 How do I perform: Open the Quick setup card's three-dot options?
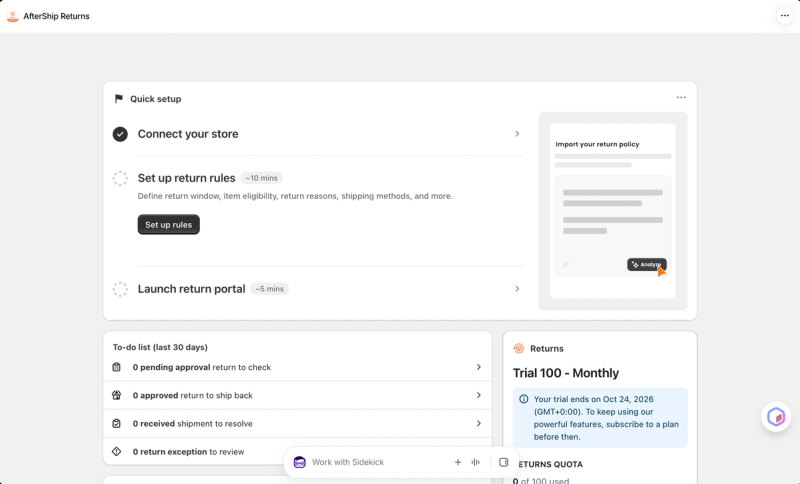coord(681,97)
